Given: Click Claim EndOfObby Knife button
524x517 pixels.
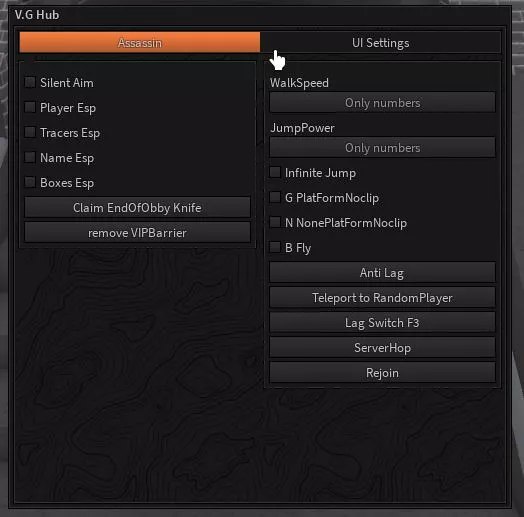Looking at the screenshot, I should (x=137, y=208).
